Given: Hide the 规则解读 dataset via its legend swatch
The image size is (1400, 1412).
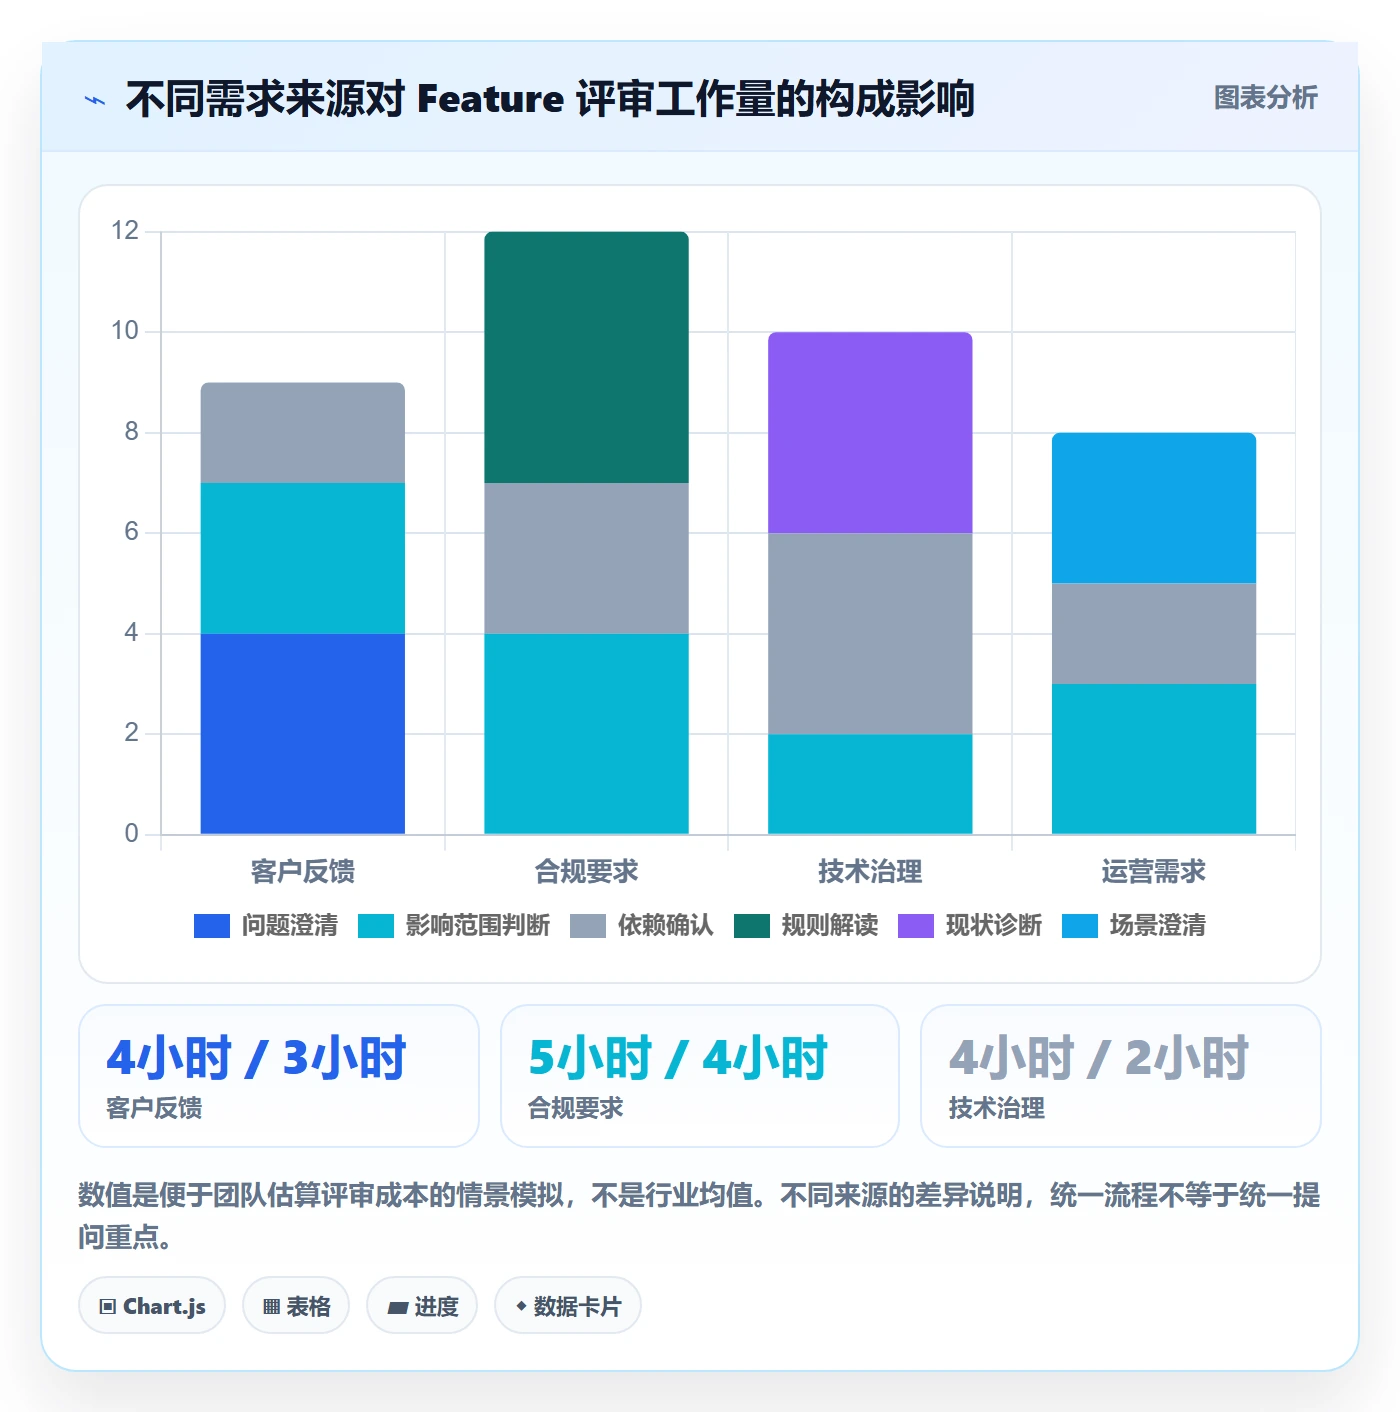Looking at the screenshot, I should (x=752, y=926).
